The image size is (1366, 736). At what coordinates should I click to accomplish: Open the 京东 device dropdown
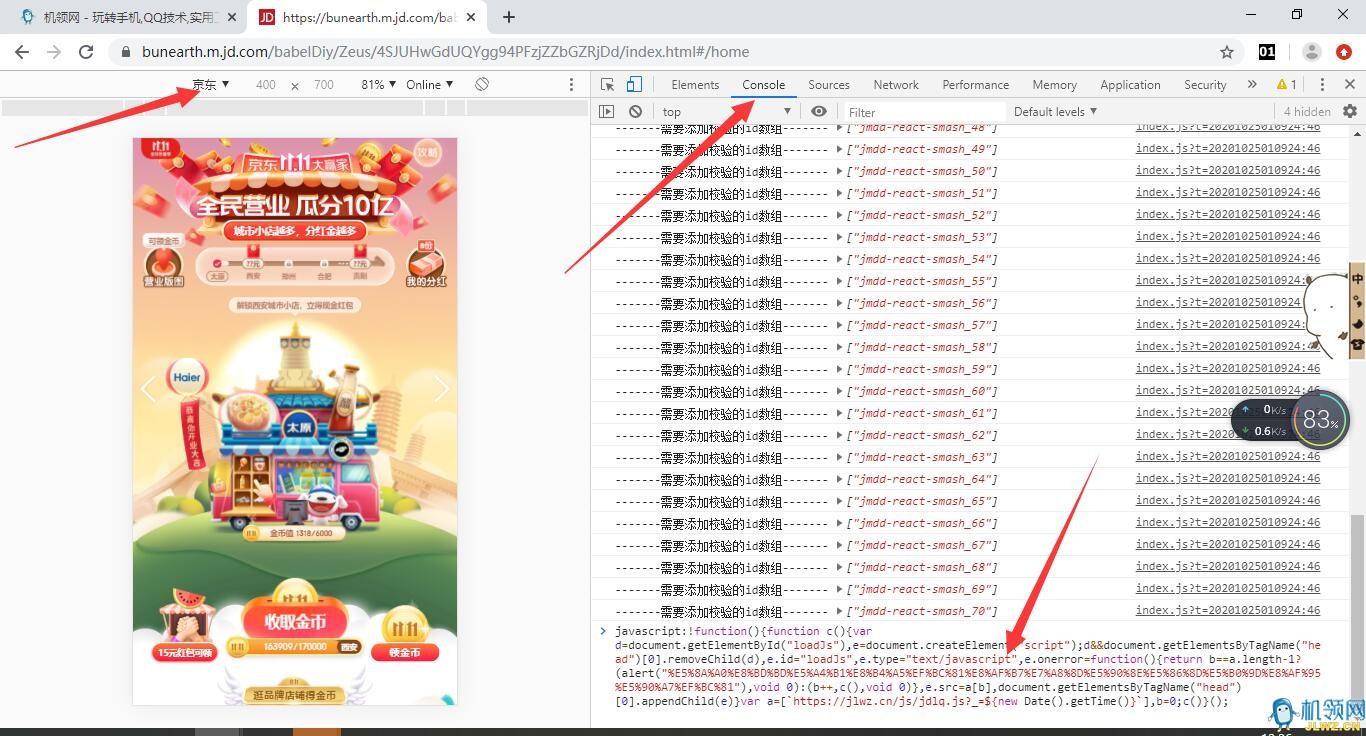tap(211, 85)
